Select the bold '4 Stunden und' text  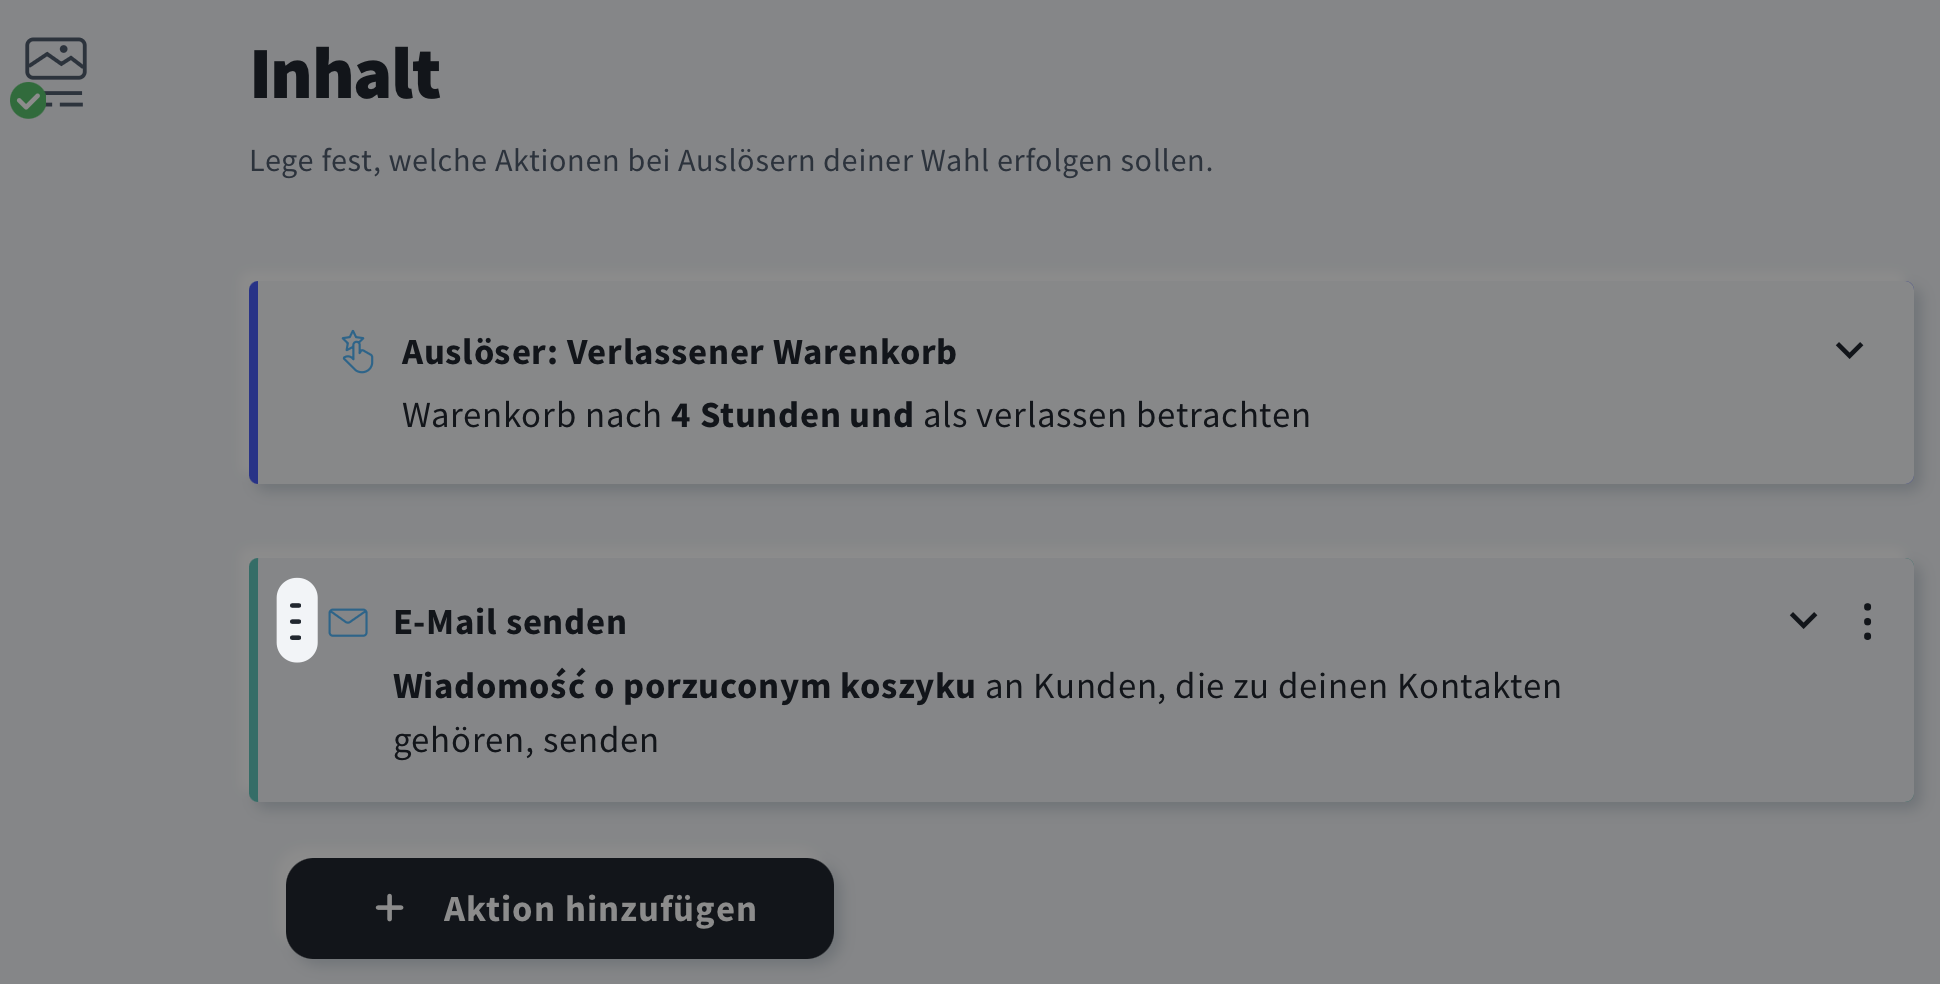coord(792,415)
